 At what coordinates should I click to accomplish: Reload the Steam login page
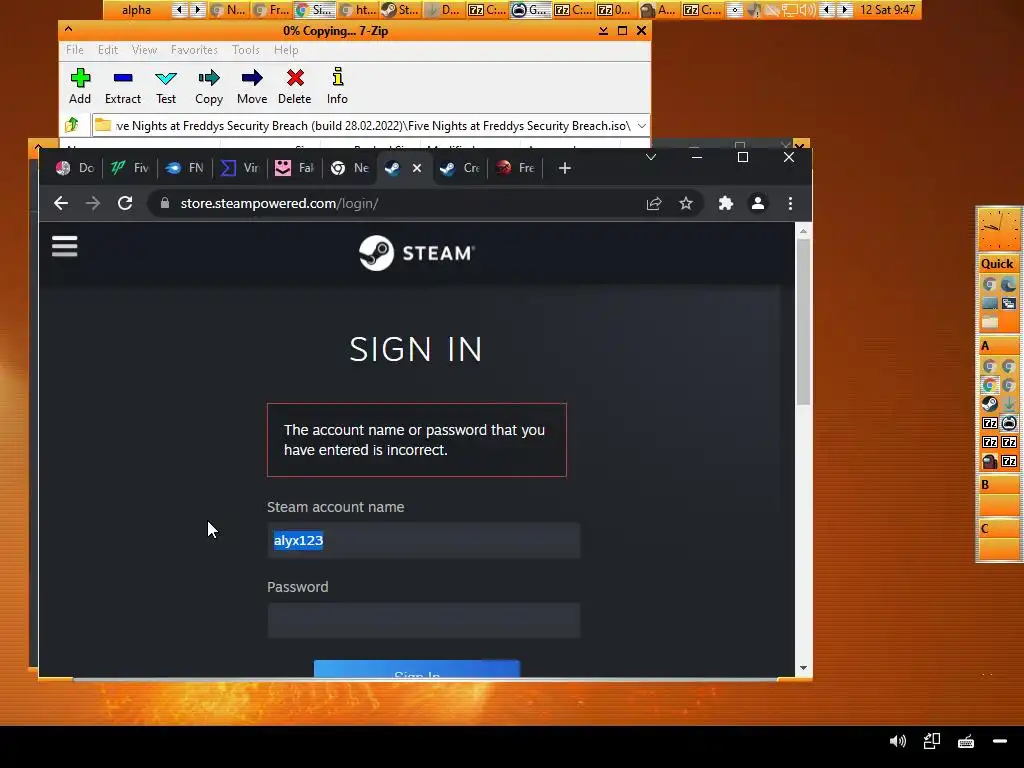pos(125,203)
